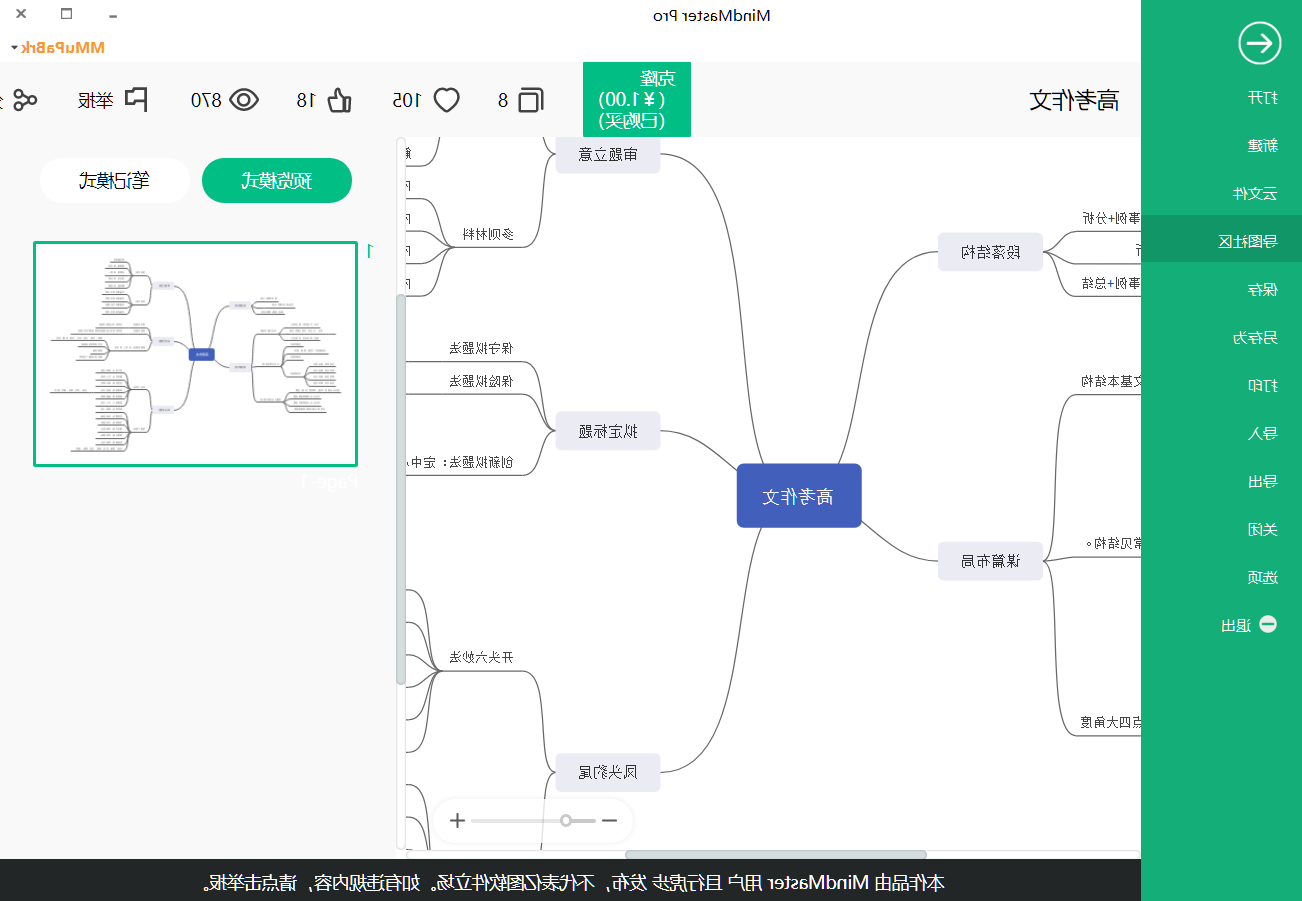Open 选项 in the sidebar menu

(x=1263, y=577)
